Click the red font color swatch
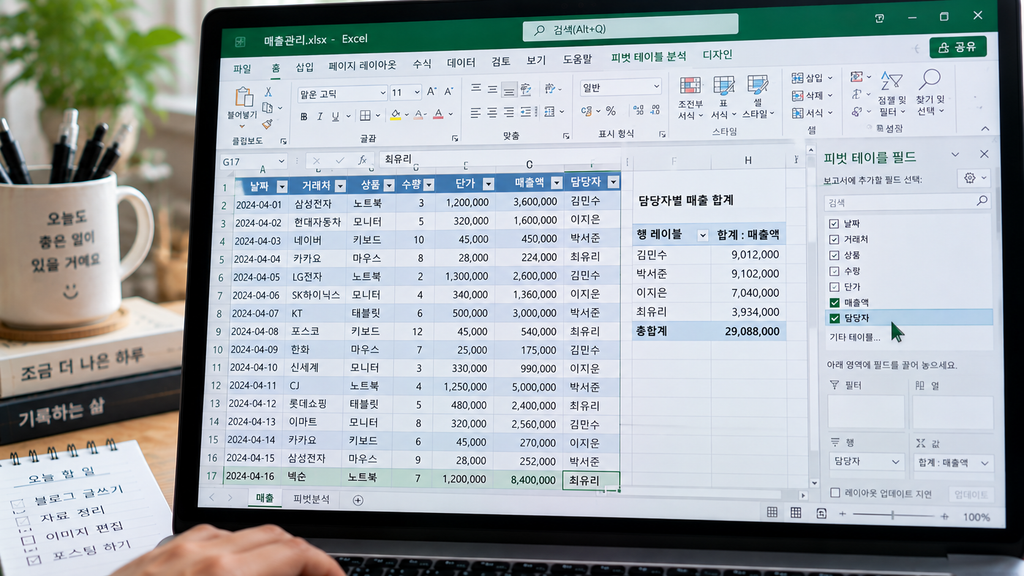The height and width of the screenshot is (576, 1024). pyautogui.click(x=438, y=115)
